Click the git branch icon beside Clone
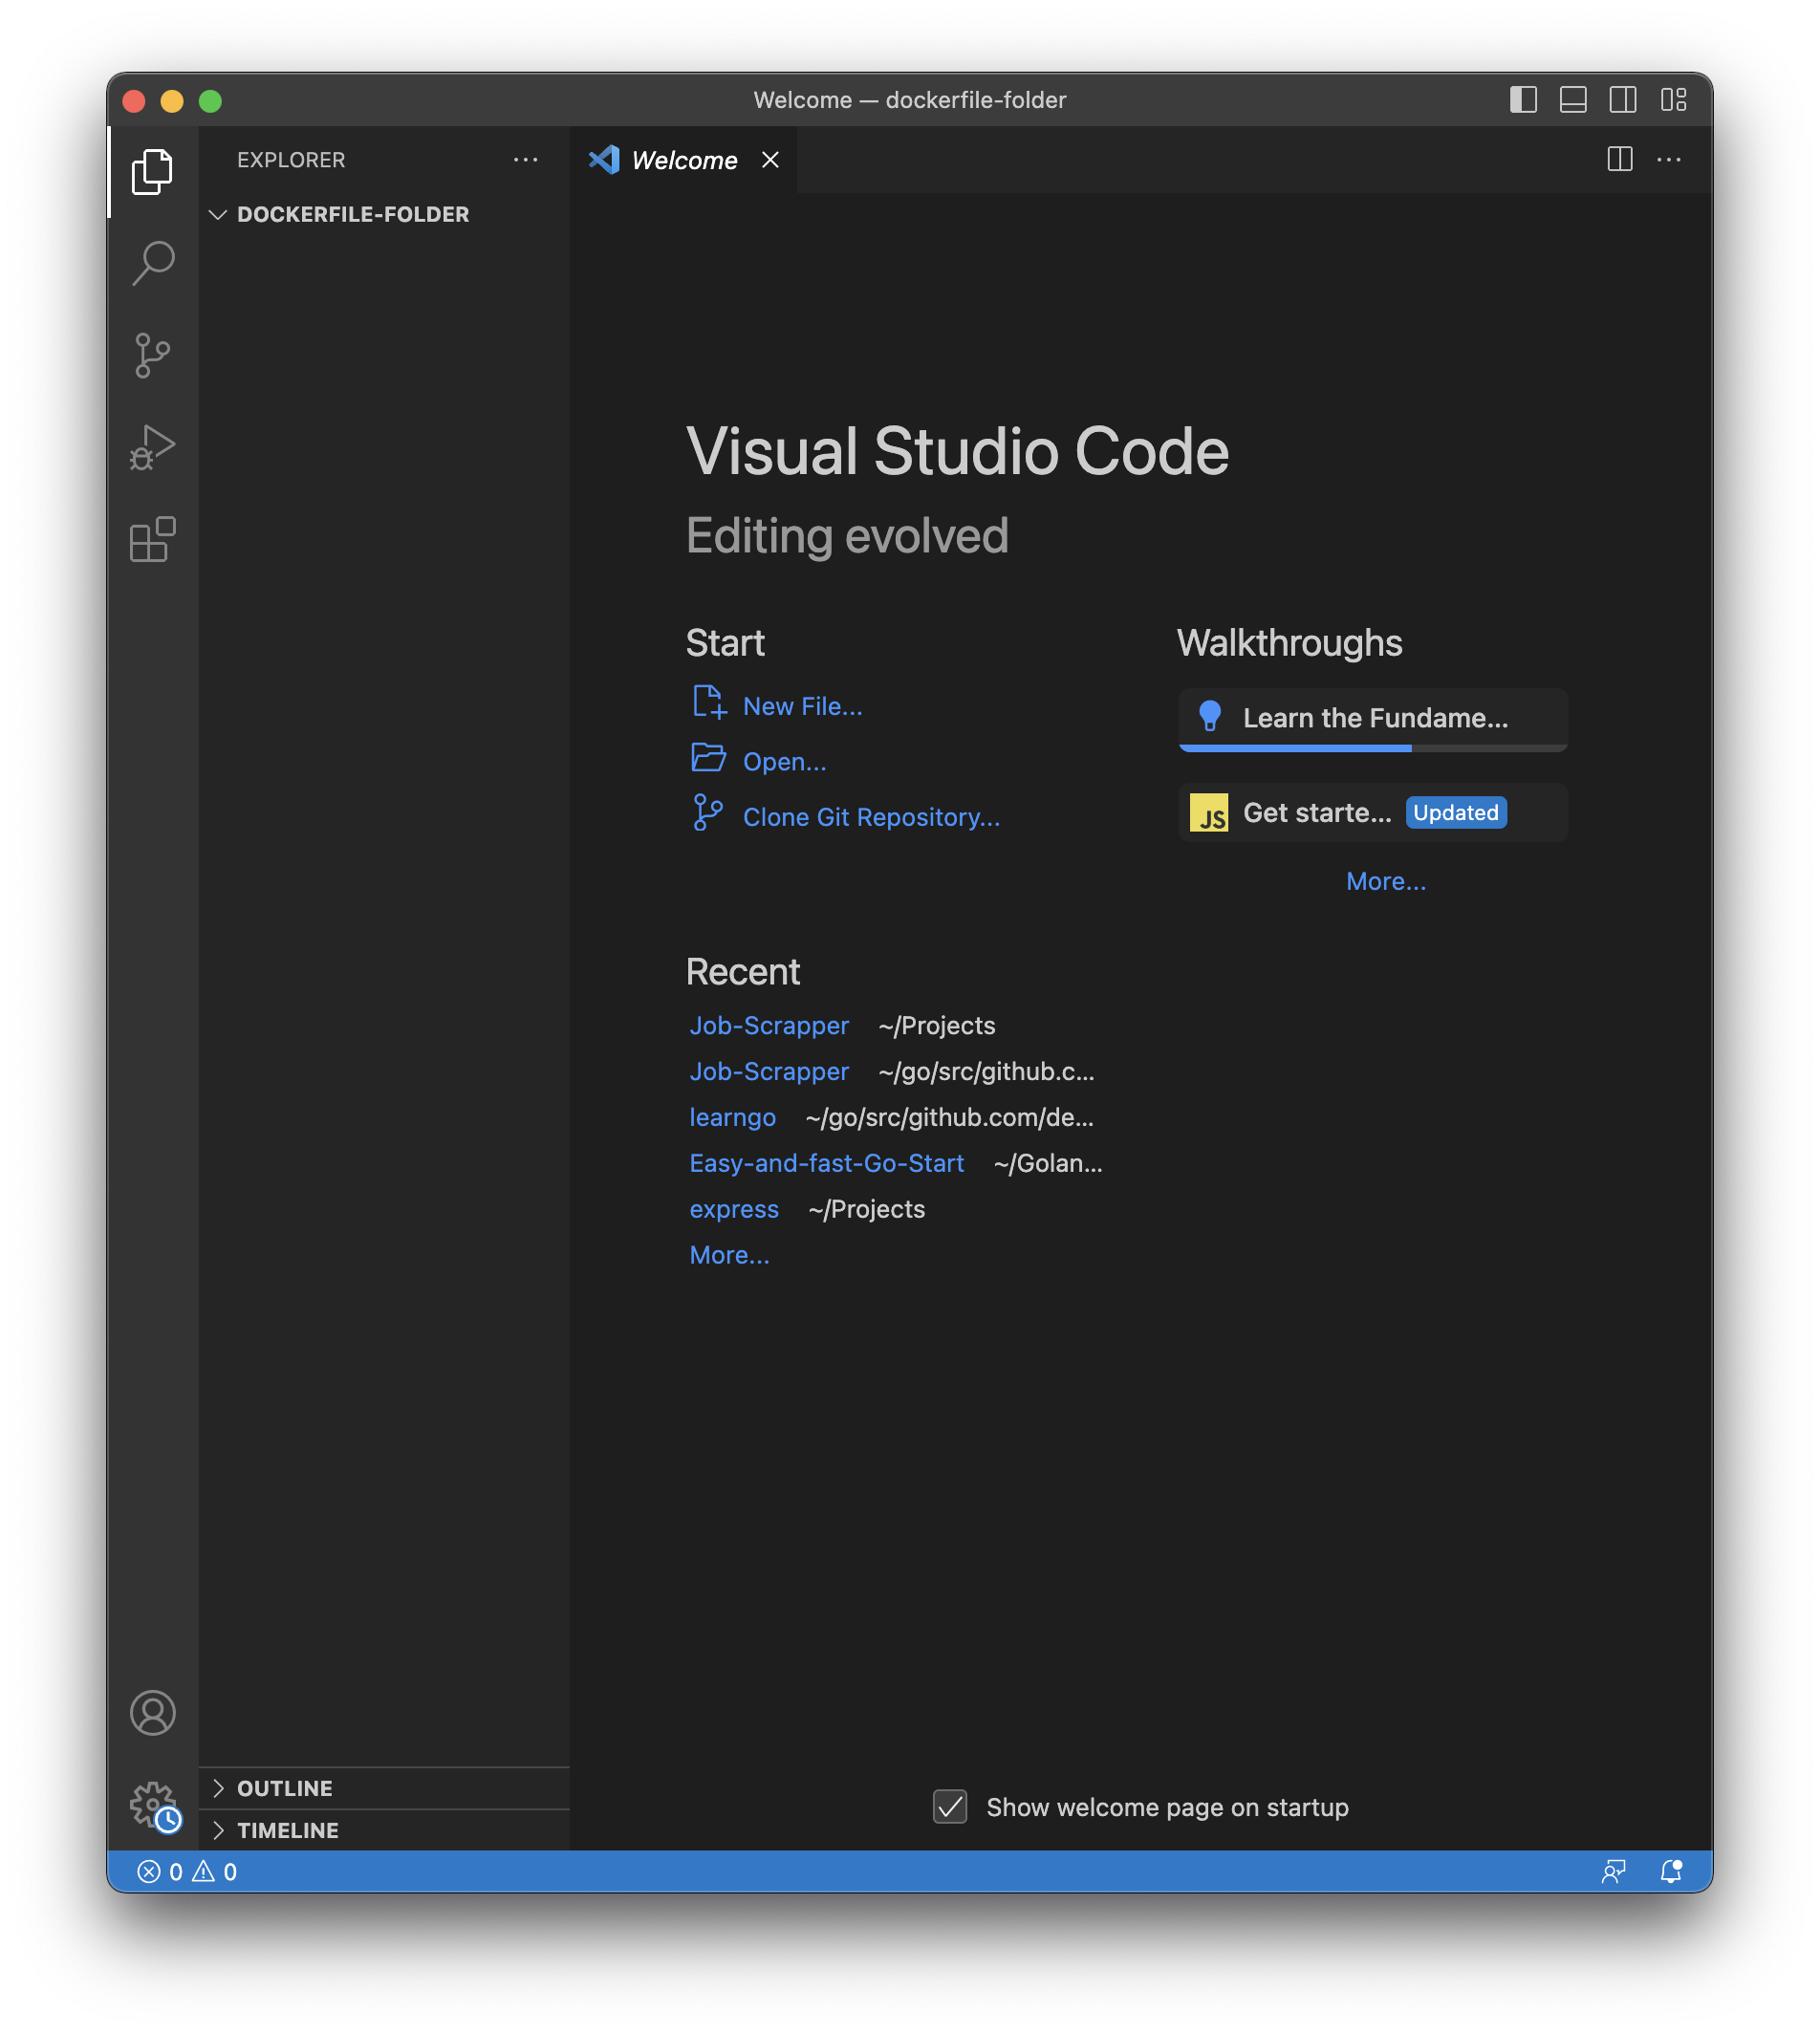This screenshot has height=2034, width=1820. tap(708, 812)
